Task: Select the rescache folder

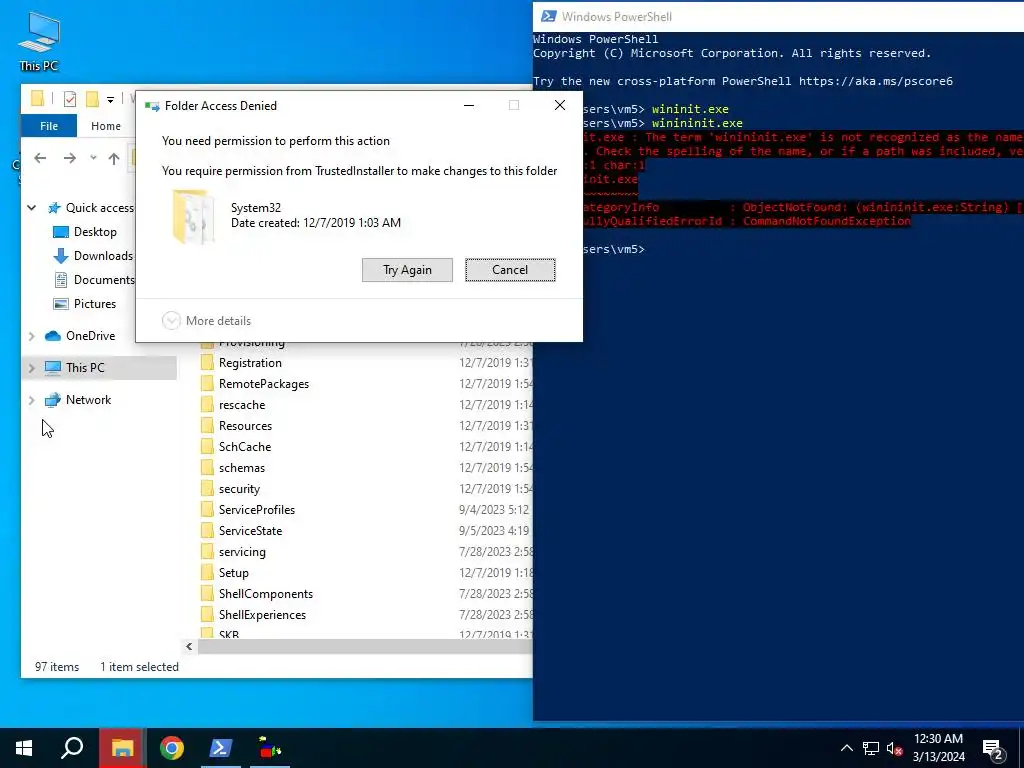Action: click(x=242, y=405)
